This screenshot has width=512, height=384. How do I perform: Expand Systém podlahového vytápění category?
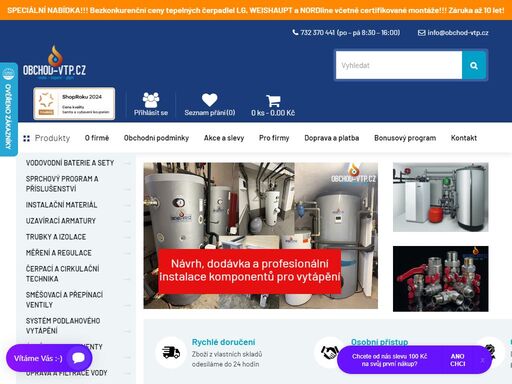point(127,331)
